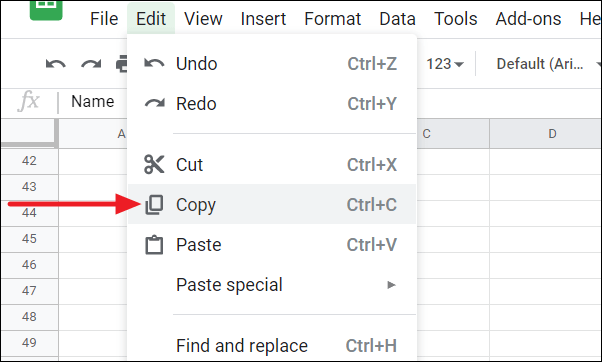Open the Insert menu
This screenshot has width=602, height=362.
(263, 18)
